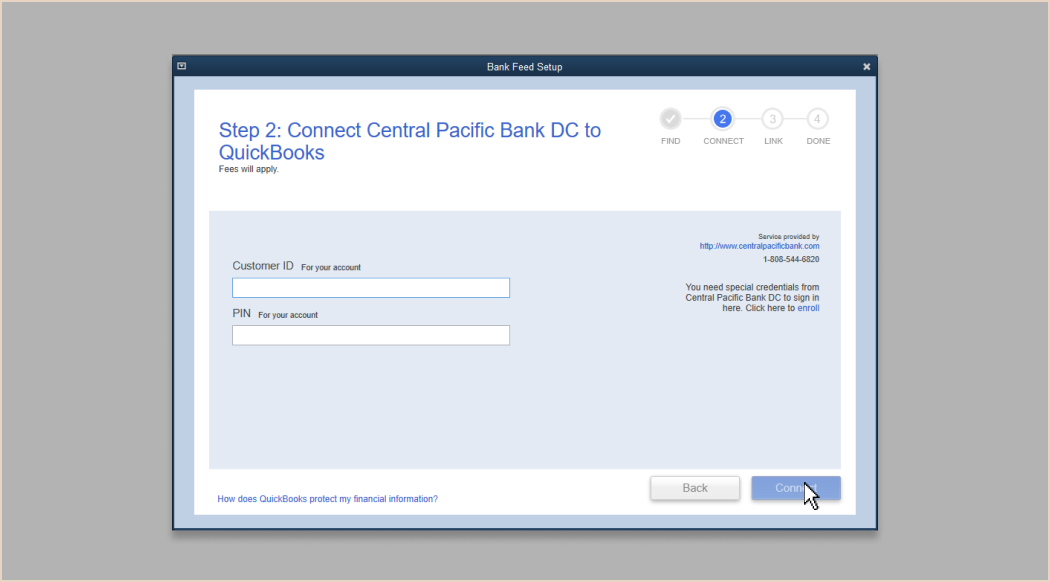Select step 2 CONNECT circle
This screenshot has width=1050, height=582.
coord(723,119)
